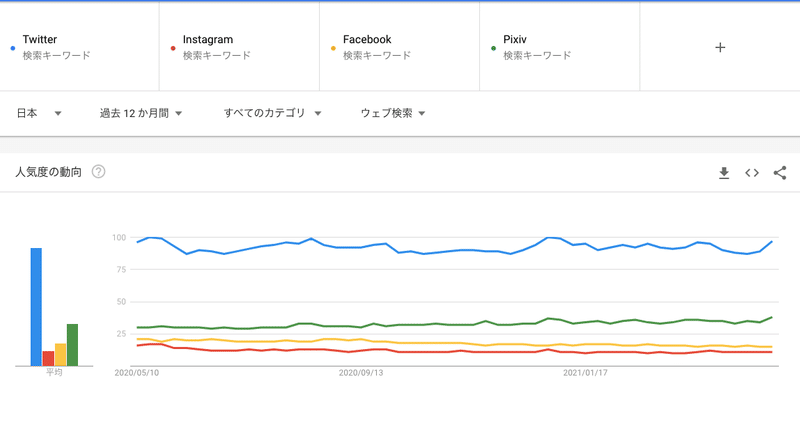
Task: Edit the Facebook search term
Action: [x=400, y=47]
